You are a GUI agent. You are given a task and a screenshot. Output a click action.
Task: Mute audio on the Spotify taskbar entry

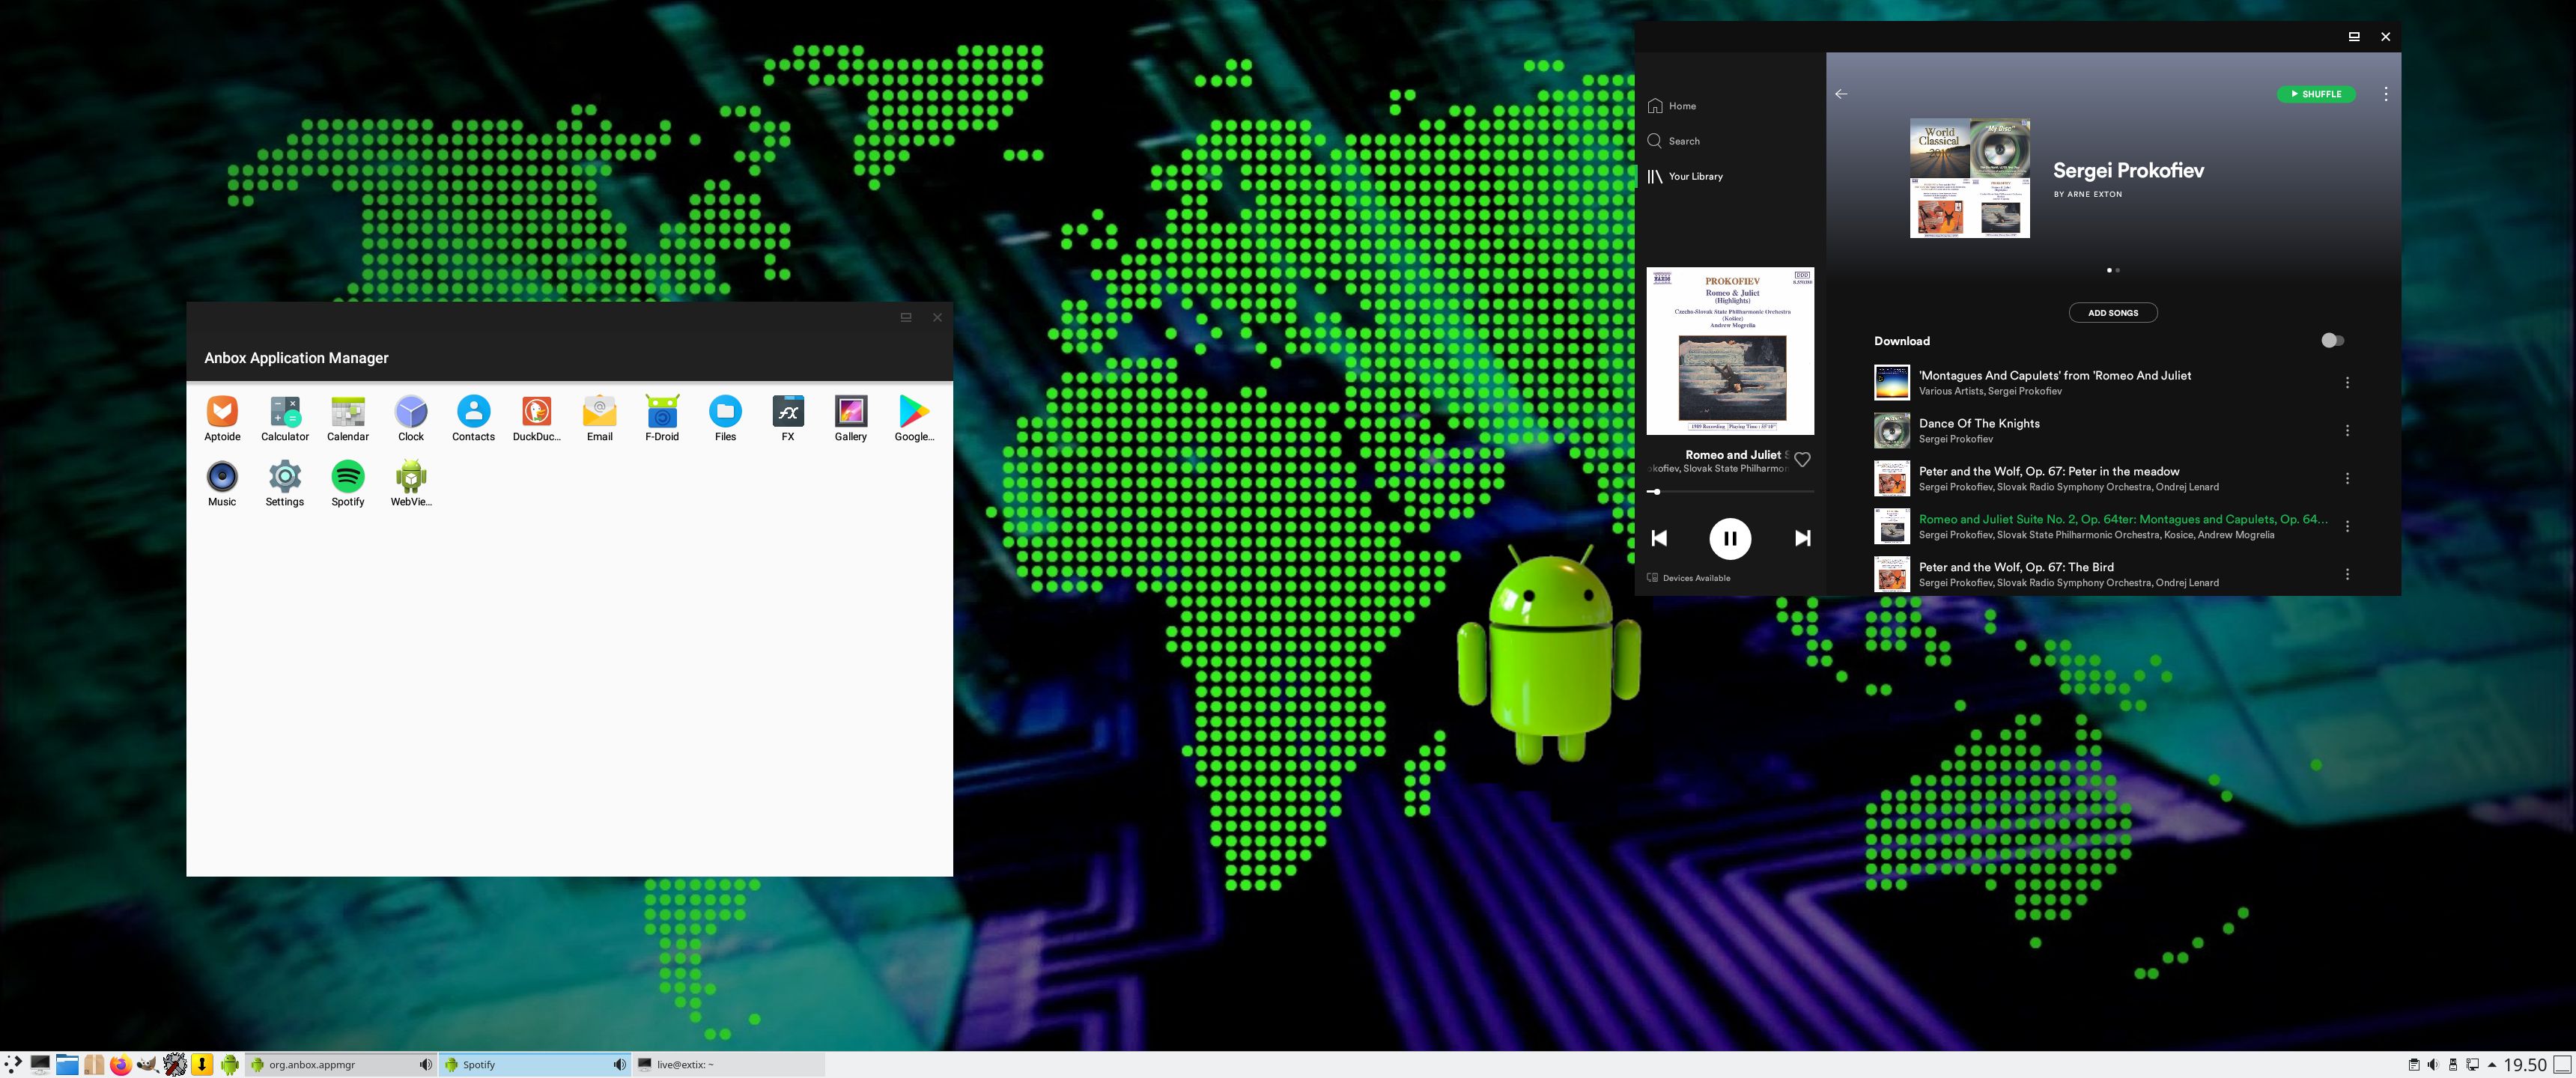[x=619, y=1065]
